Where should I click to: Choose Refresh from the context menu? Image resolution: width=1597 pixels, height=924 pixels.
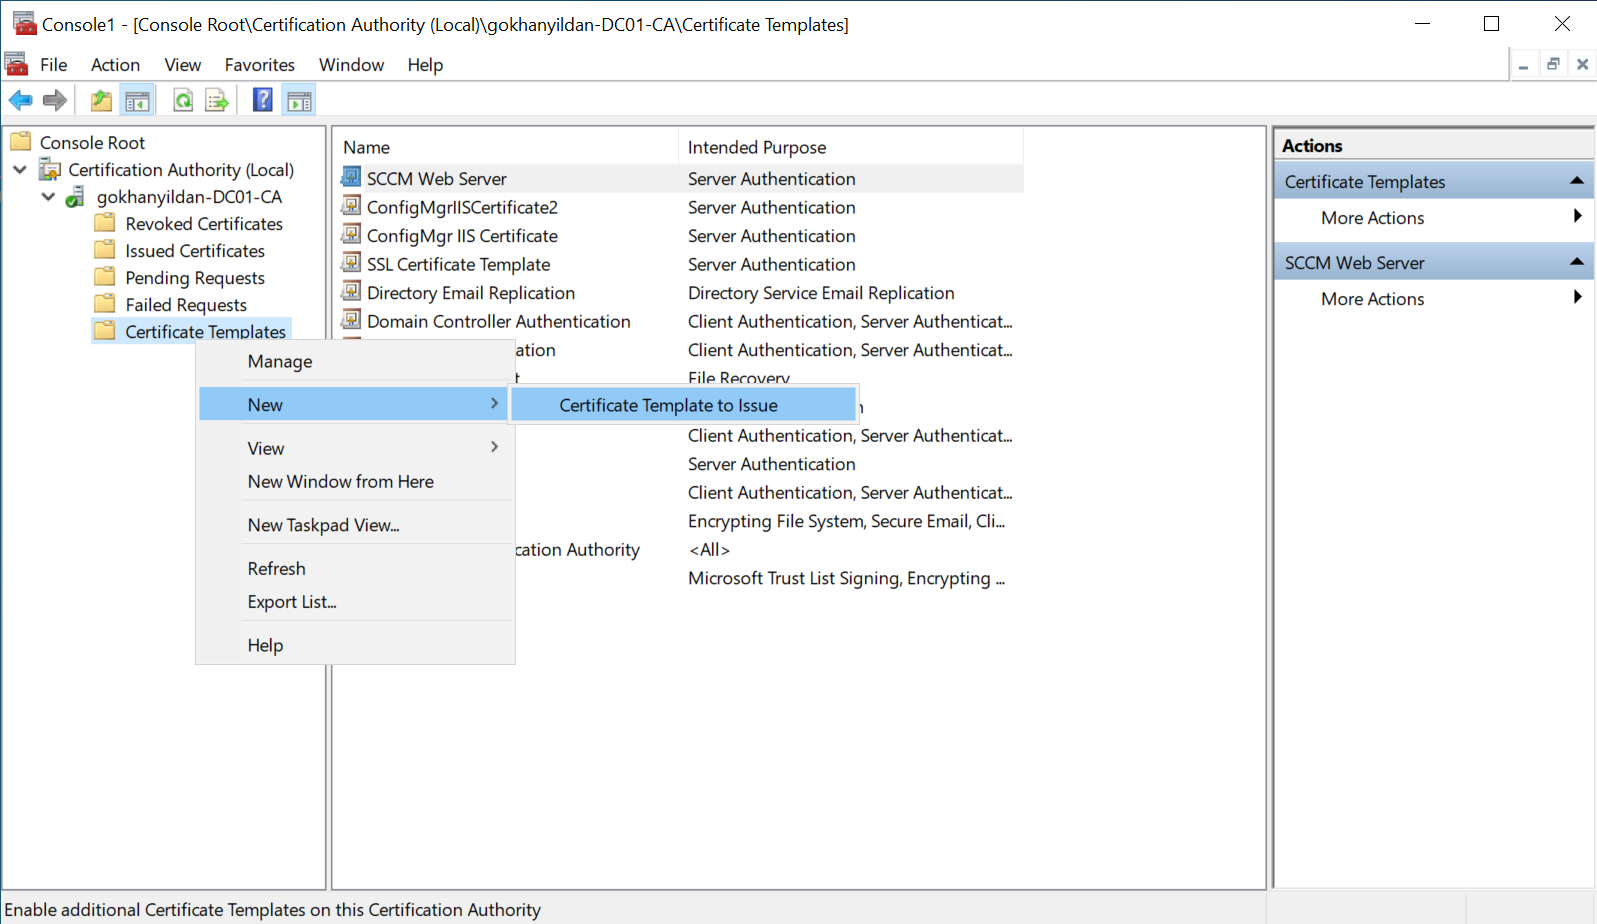point(355,568)
